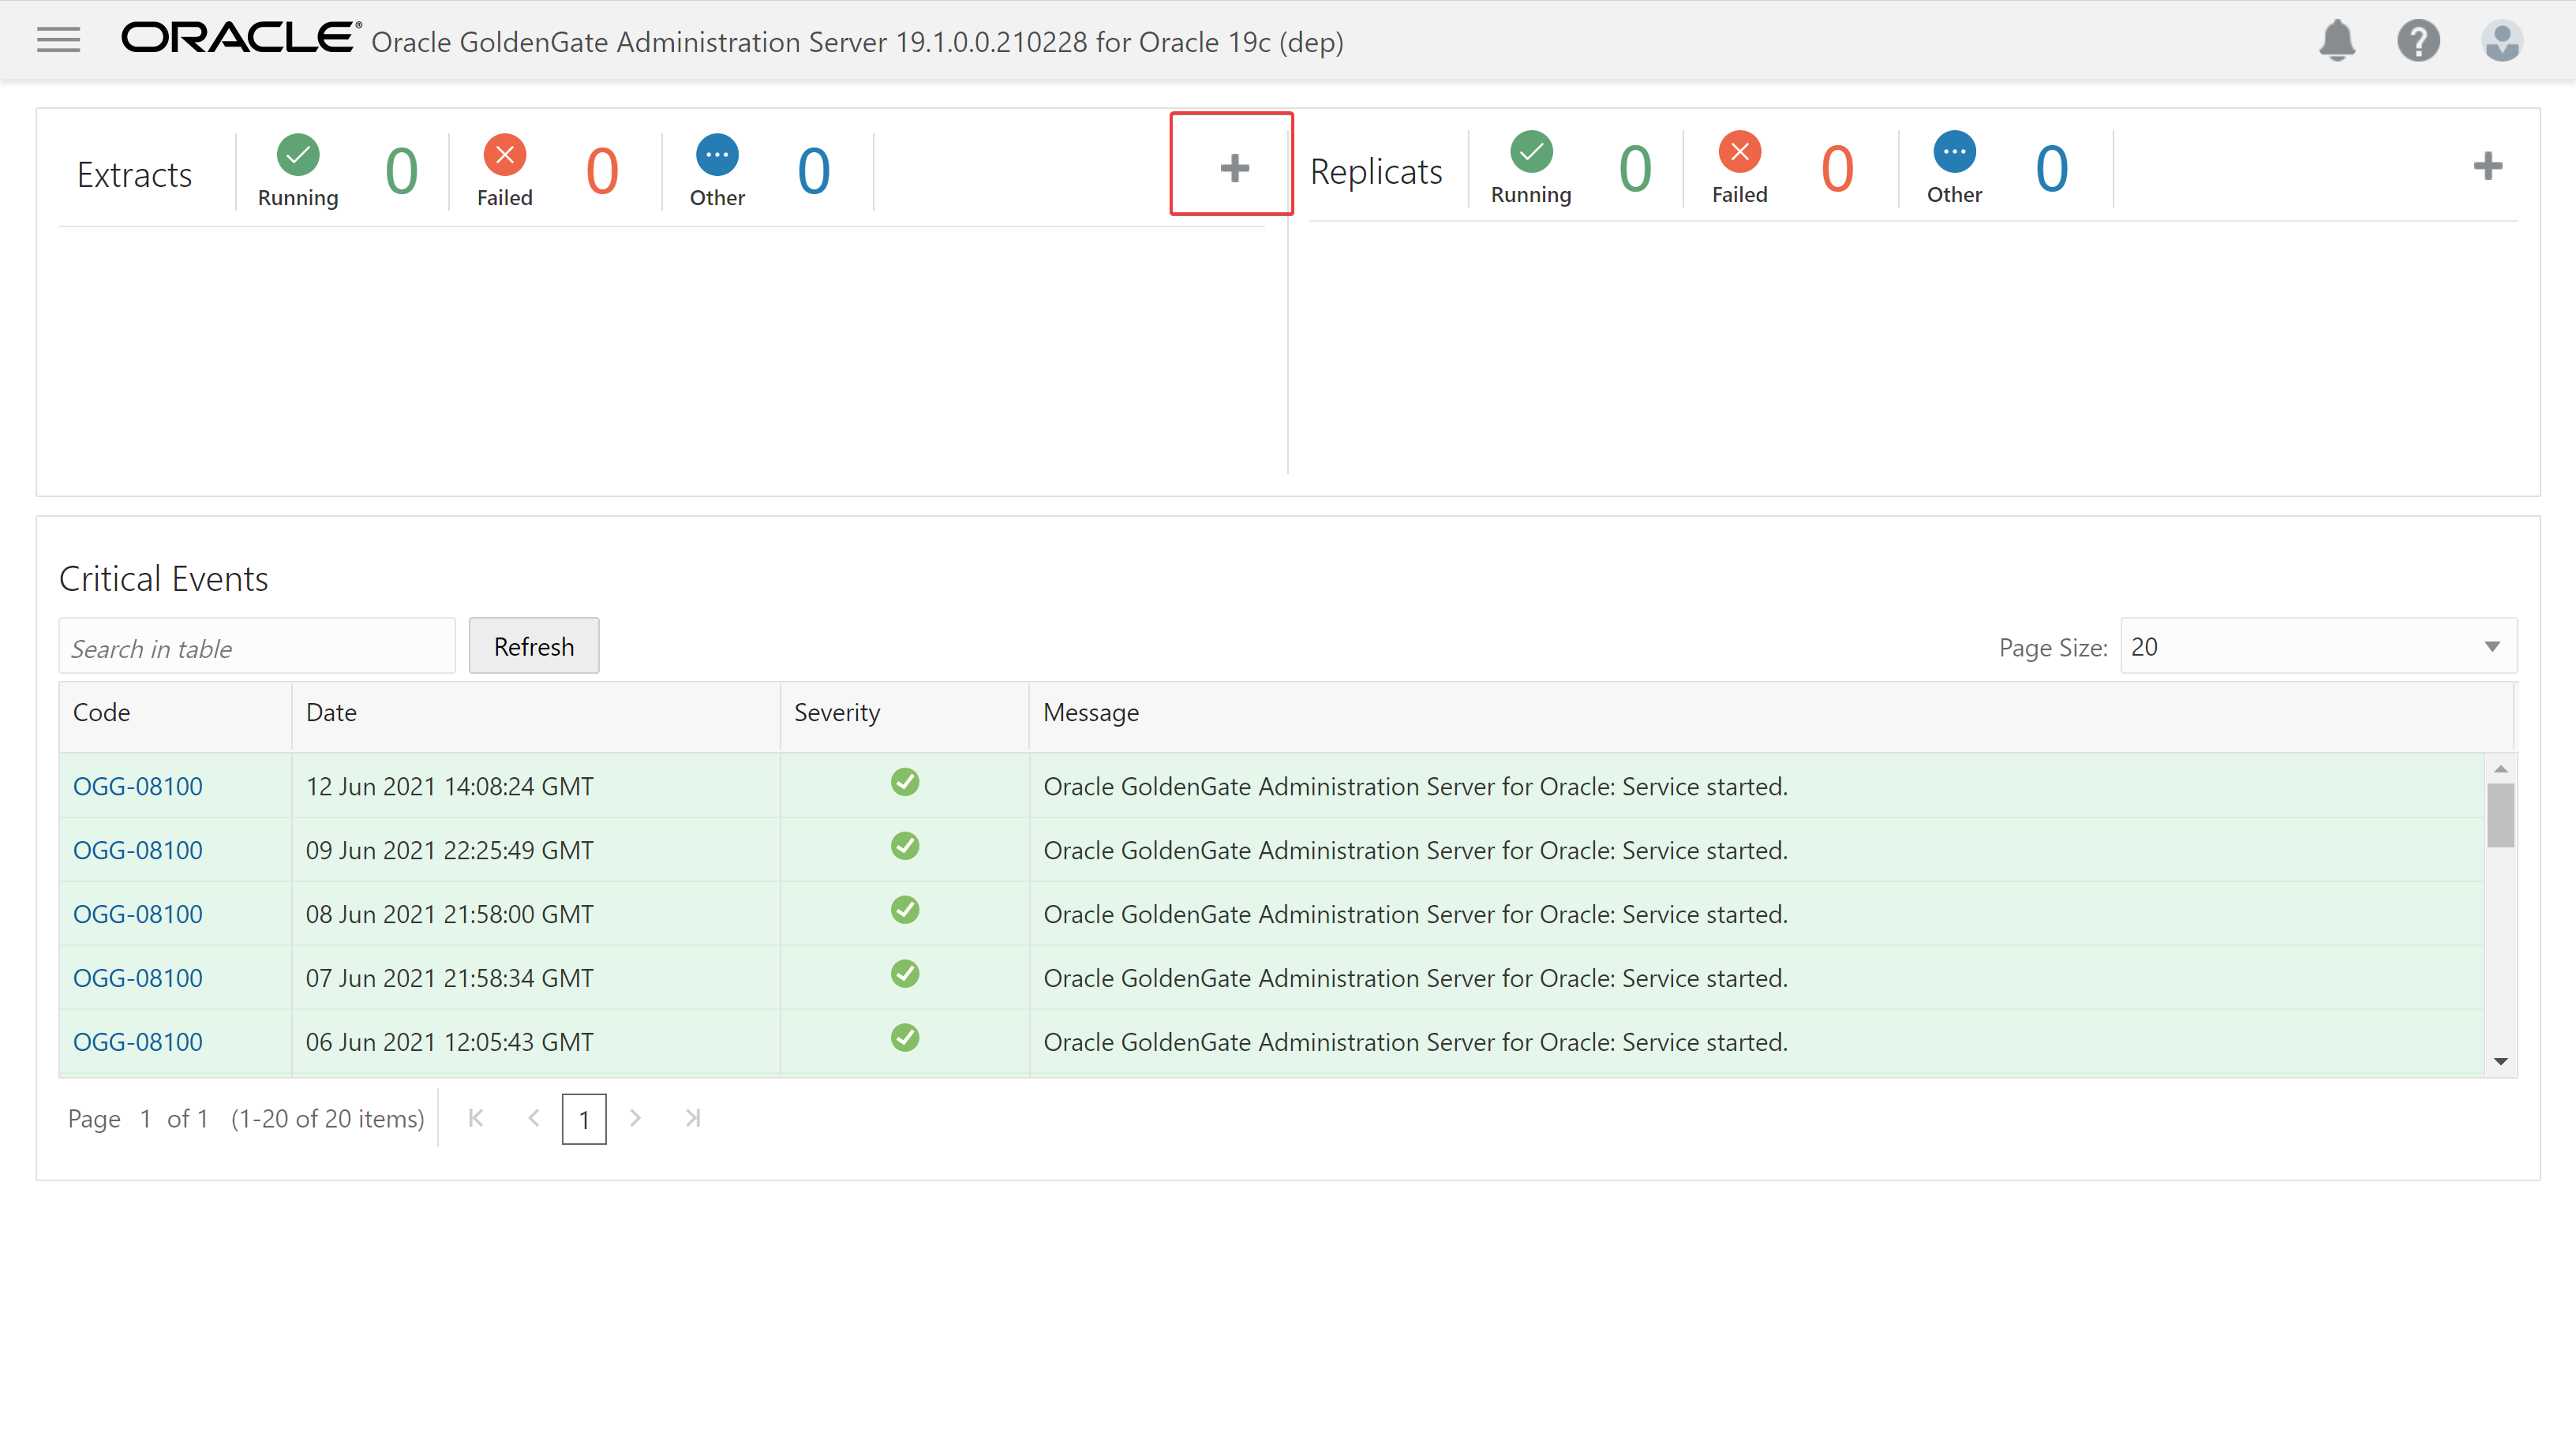Viewport: 2576px width, 1451px height.
Task: Click the plus icon to add Replicat
Action: point(2487,165)
